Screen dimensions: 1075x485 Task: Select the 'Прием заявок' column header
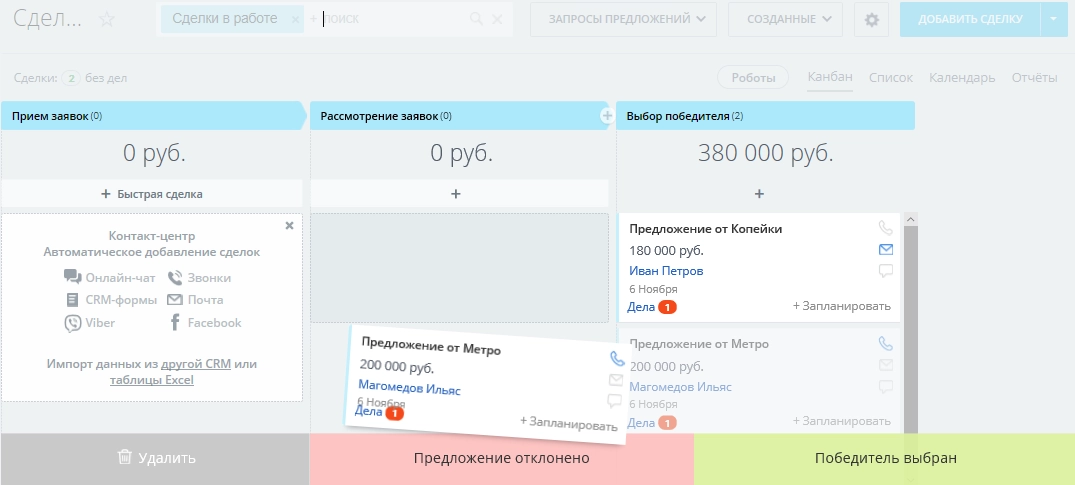[152, 116]
